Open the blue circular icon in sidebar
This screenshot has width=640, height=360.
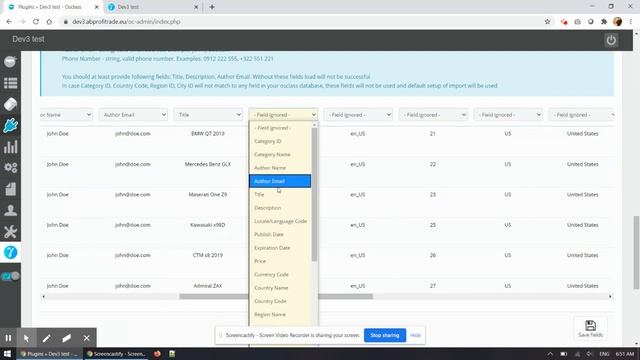coord(10,253)
